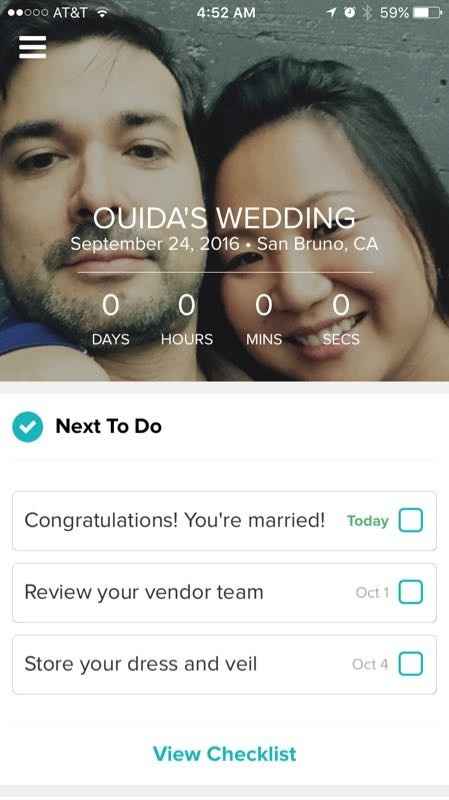Screen dimensions: 449x800
Task: Tap the AT&T signal strength dots
Action: (x=28, y=13)
